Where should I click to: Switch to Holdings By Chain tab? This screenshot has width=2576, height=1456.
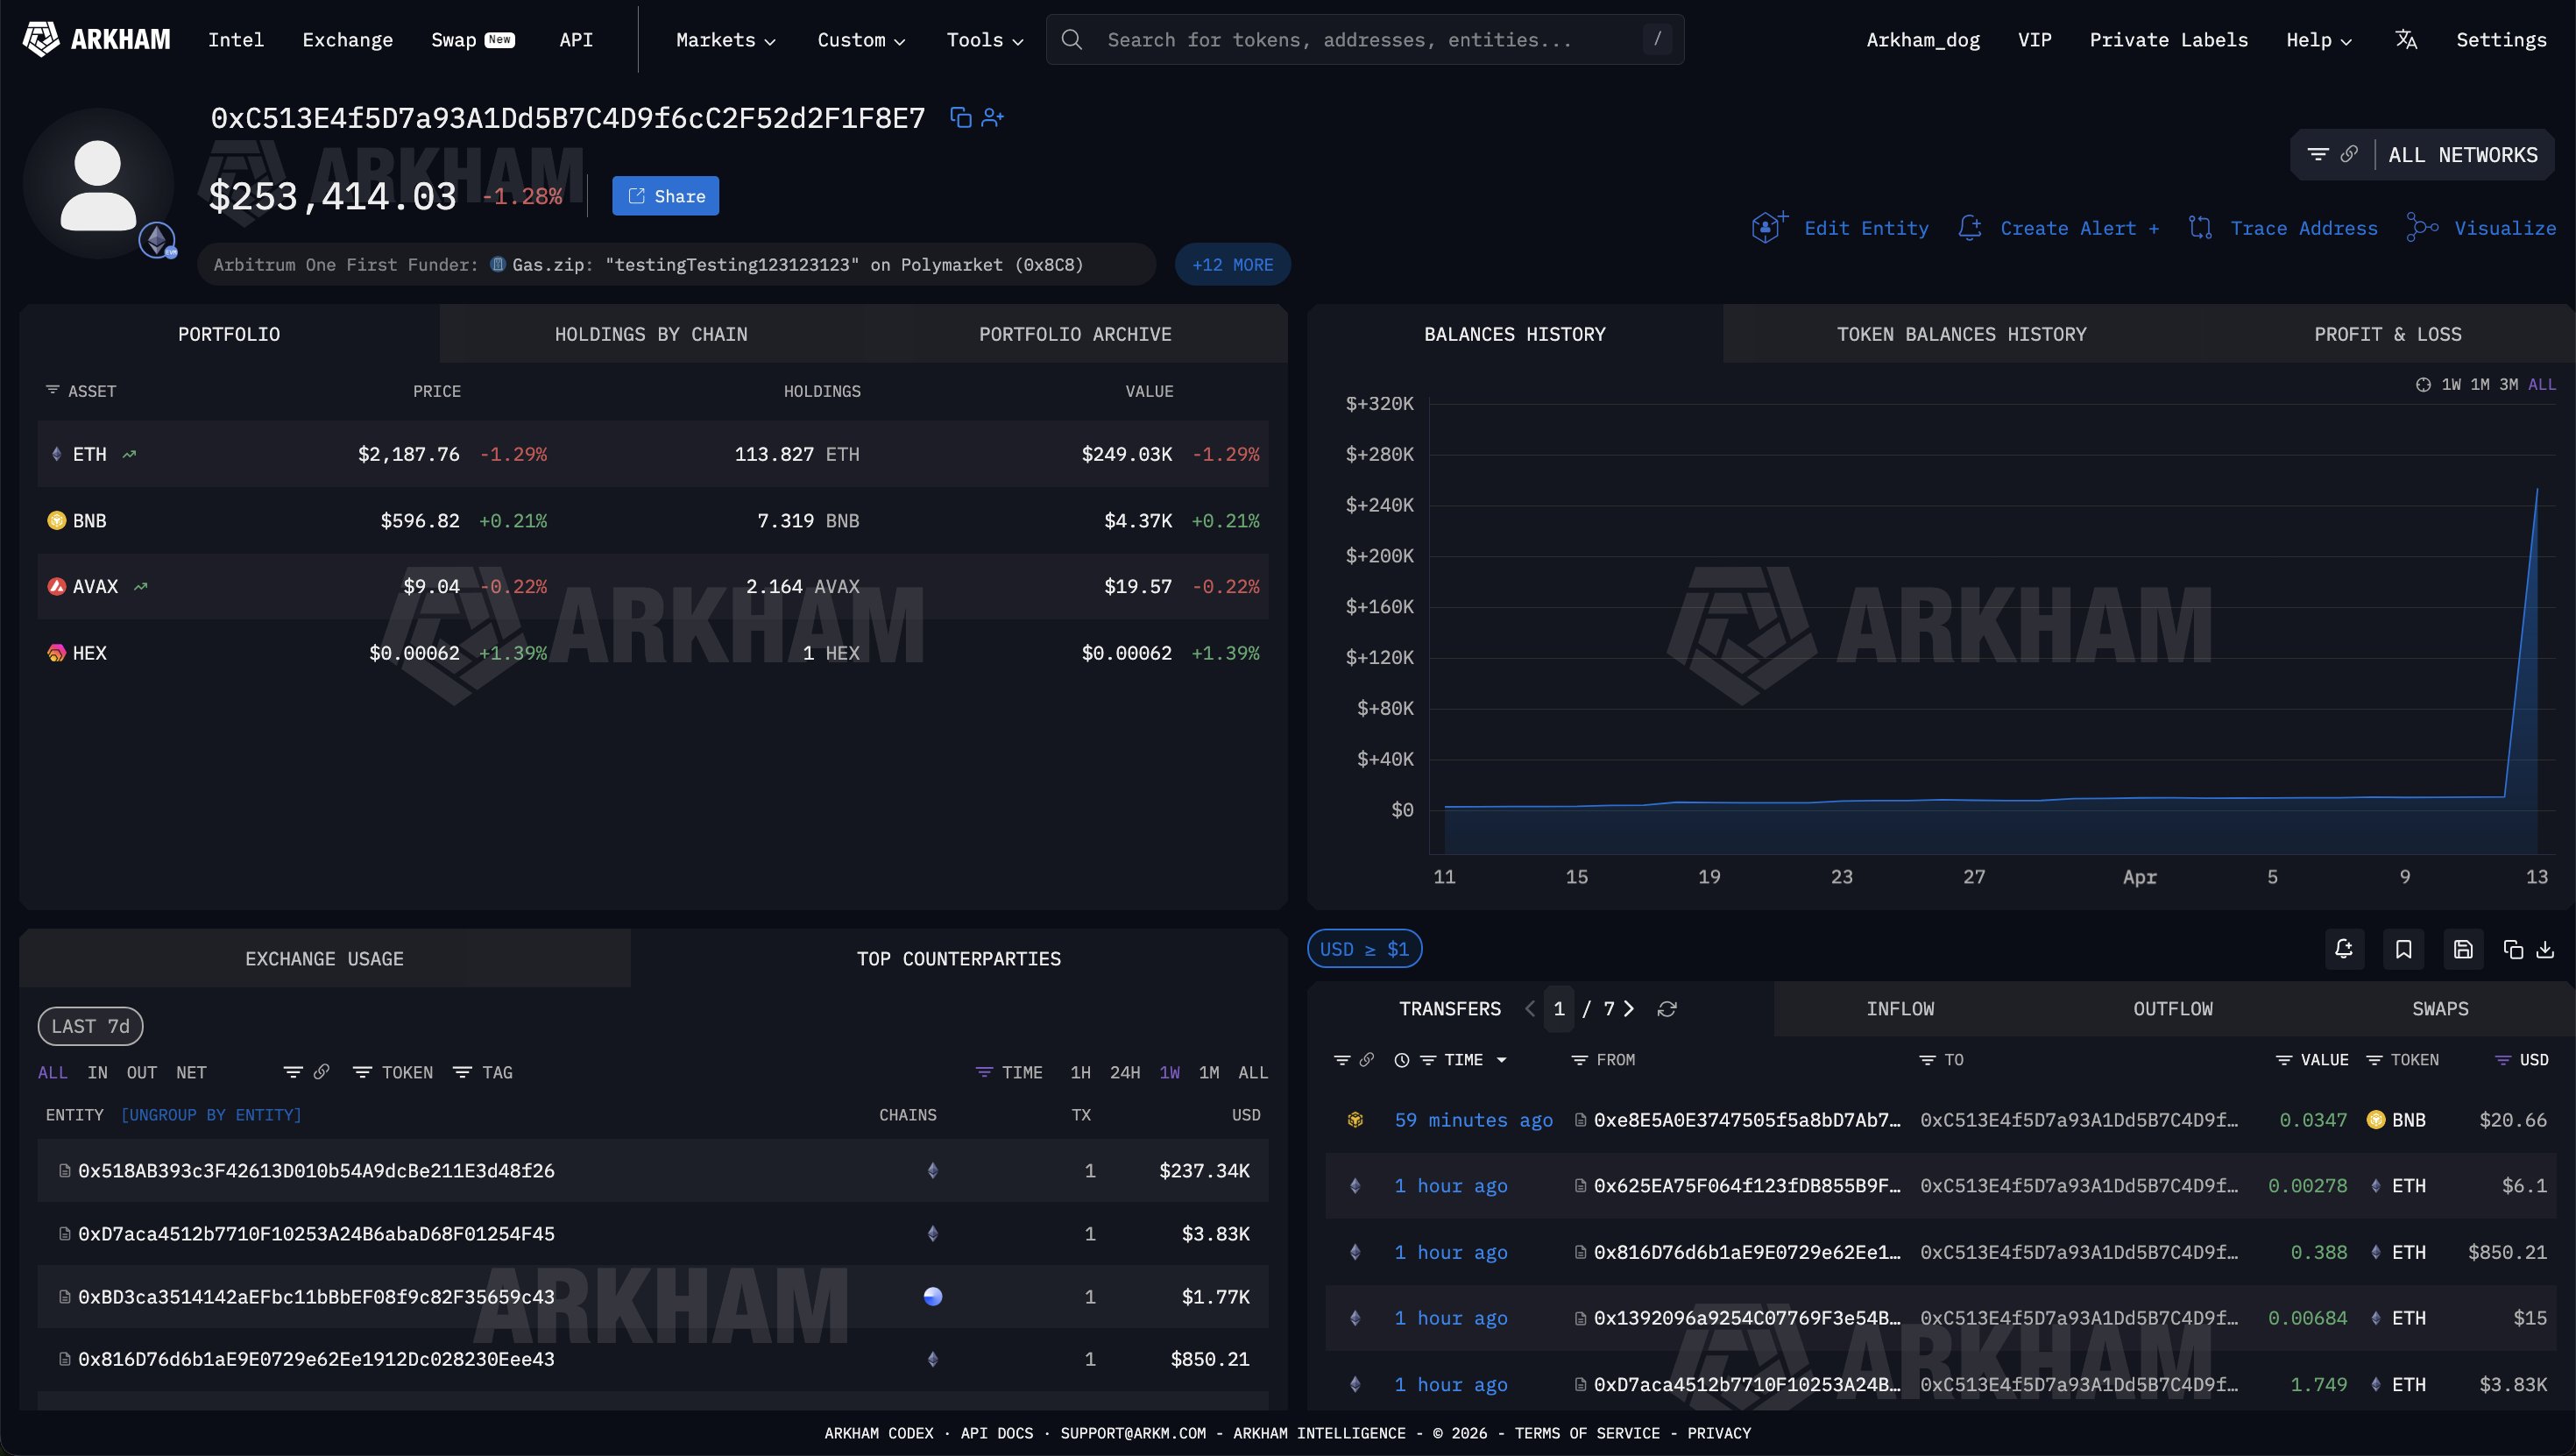click(651, 334)
